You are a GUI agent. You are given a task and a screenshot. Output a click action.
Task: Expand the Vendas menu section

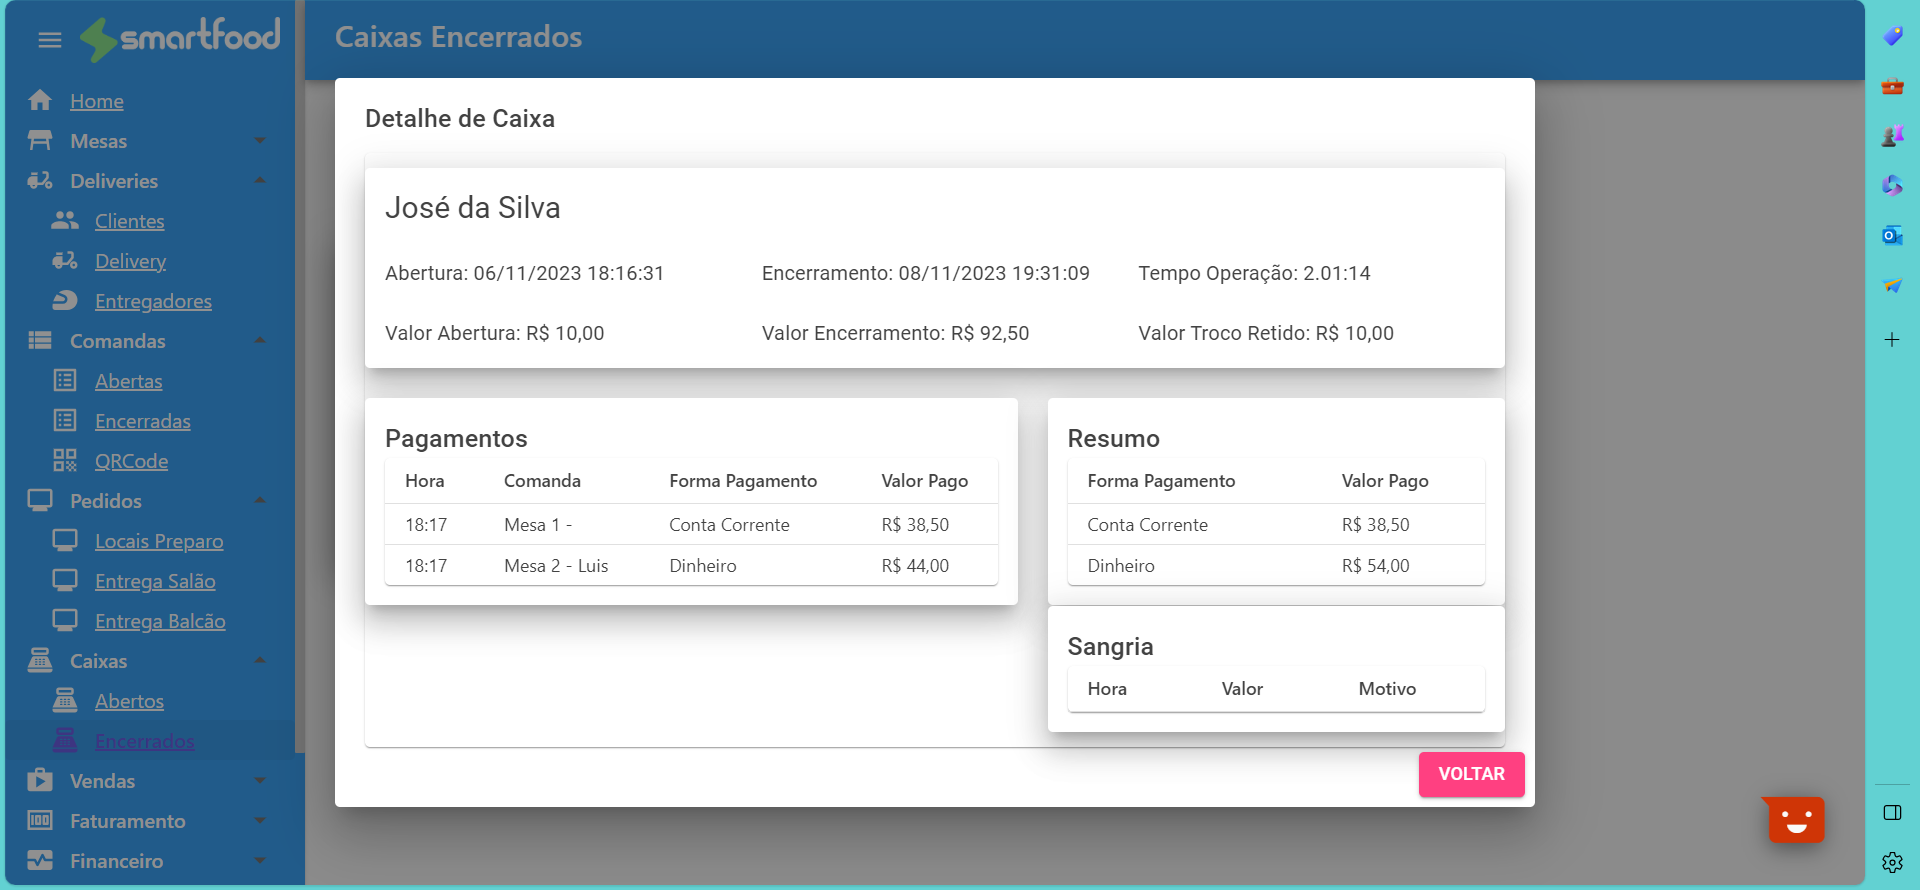click(260, 781)
